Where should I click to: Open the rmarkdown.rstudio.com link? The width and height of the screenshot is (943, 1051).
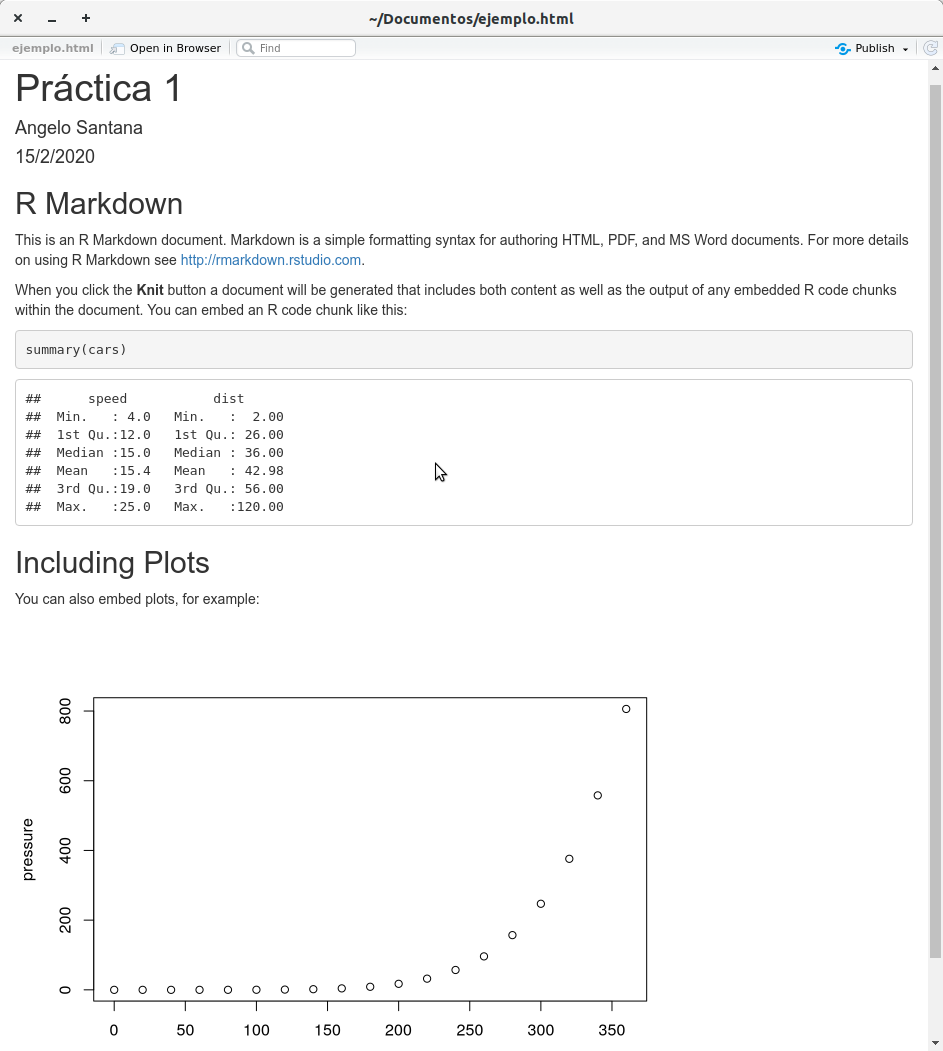click(270, 260)
